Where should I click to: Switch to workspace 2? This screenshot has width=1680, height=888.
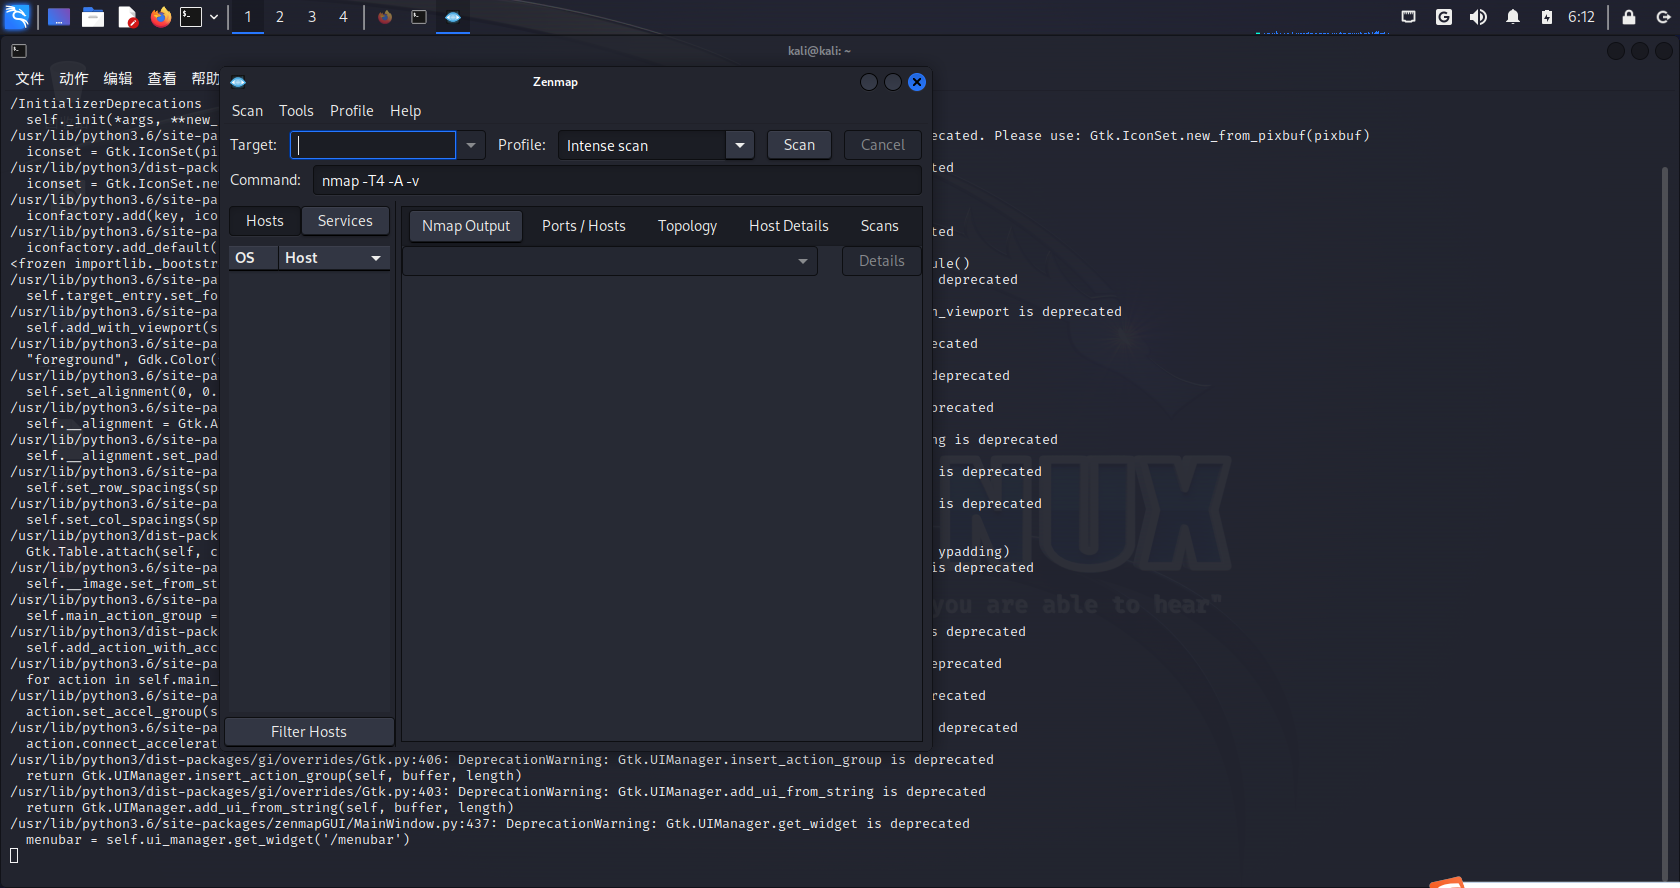[x=280, y=17]
